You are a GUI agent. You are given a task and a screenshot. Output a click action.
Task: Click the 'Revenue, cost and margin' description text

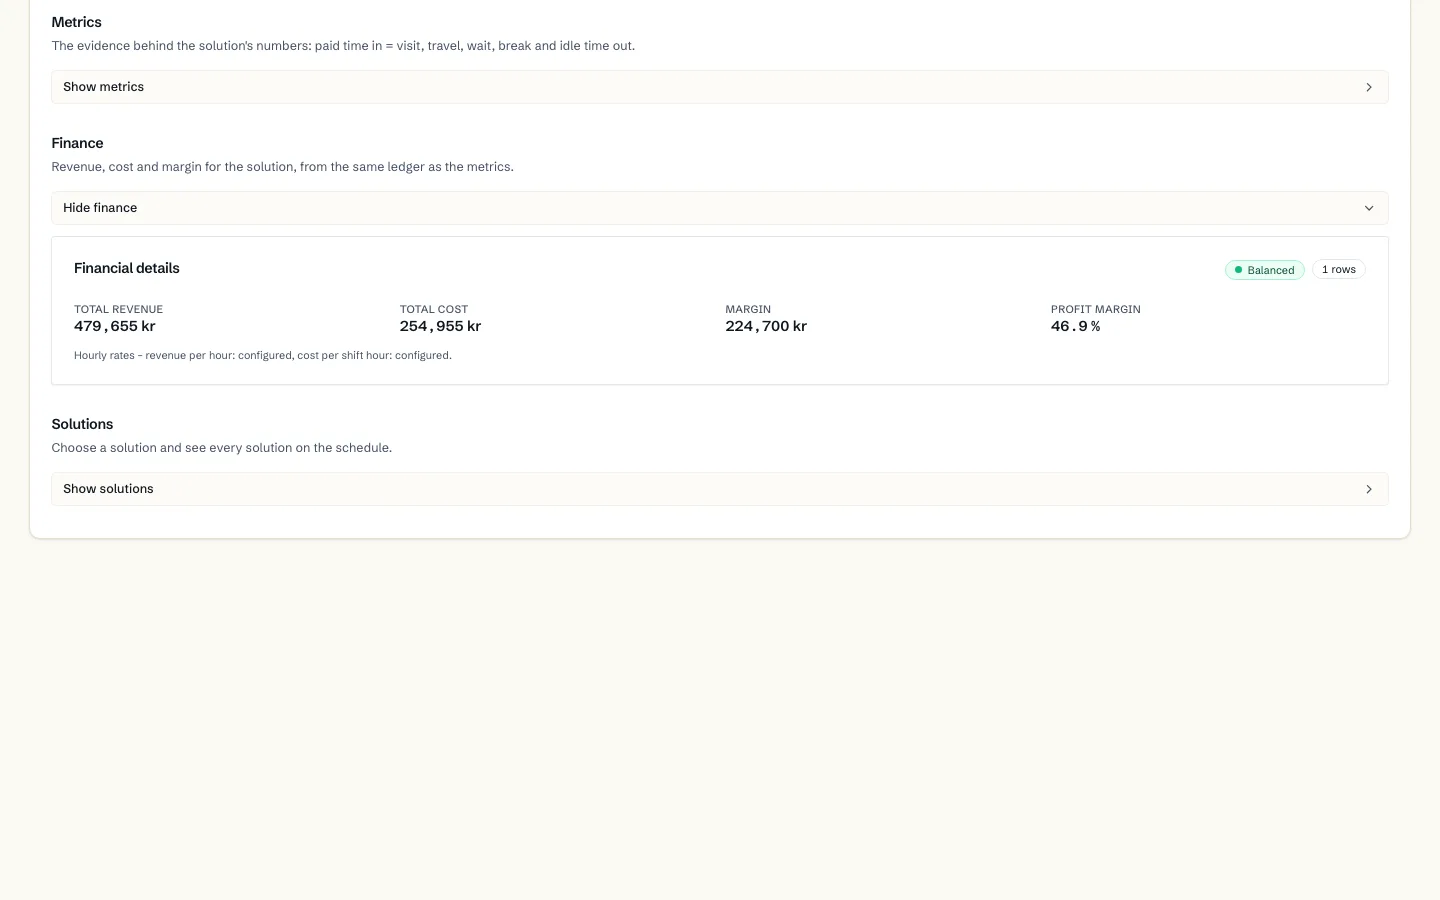click(x=283, y=167)
